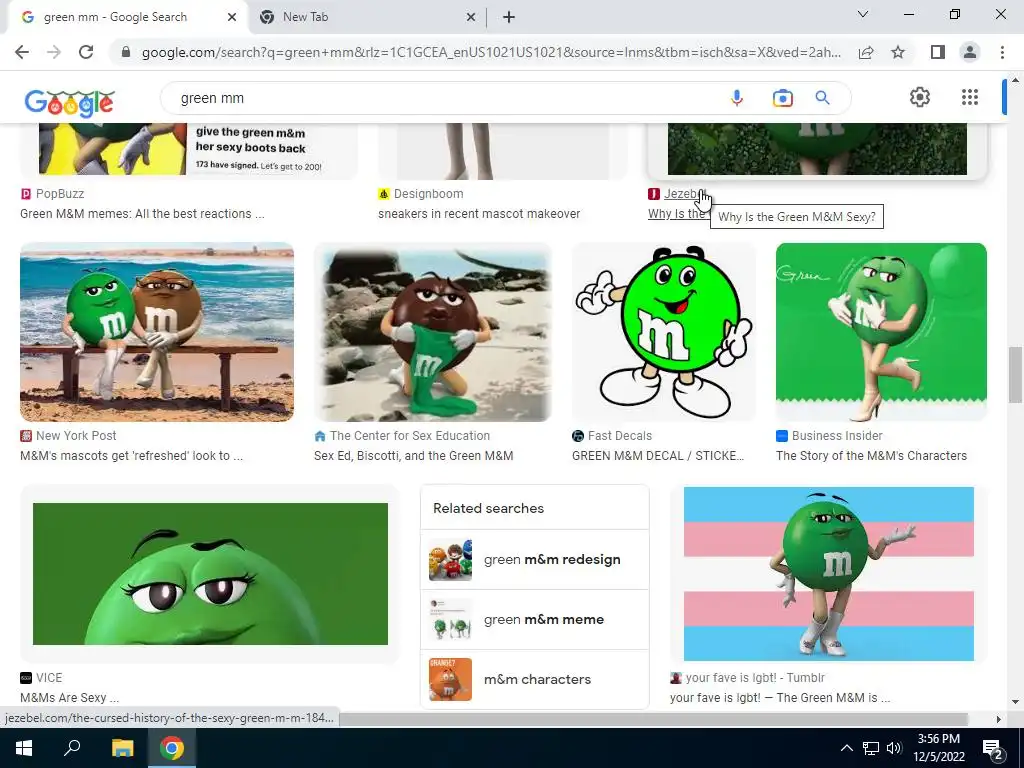Image resolution: width=1024 pixels, height=768 pixels.
Task: Open the tab search chevron
Action: [x=863, y=14]
